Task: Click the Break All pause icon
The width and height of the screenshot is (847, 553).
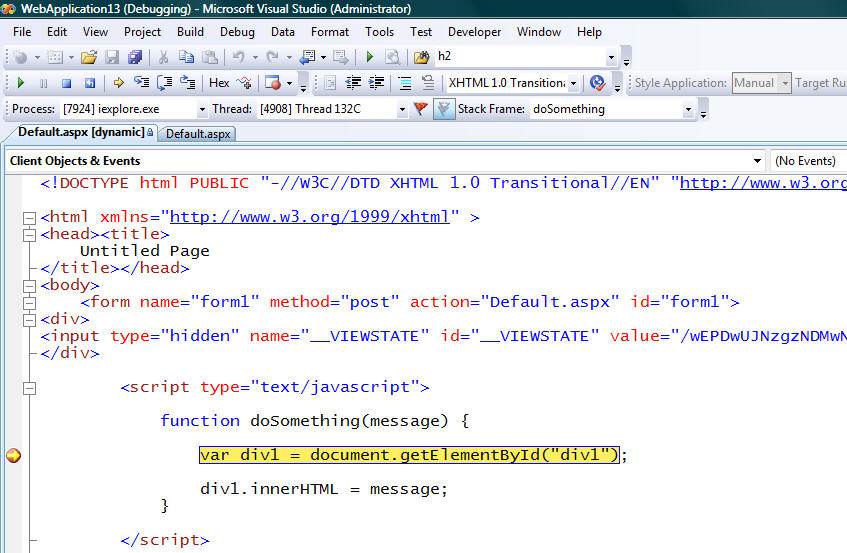Action: click(43, 83)
